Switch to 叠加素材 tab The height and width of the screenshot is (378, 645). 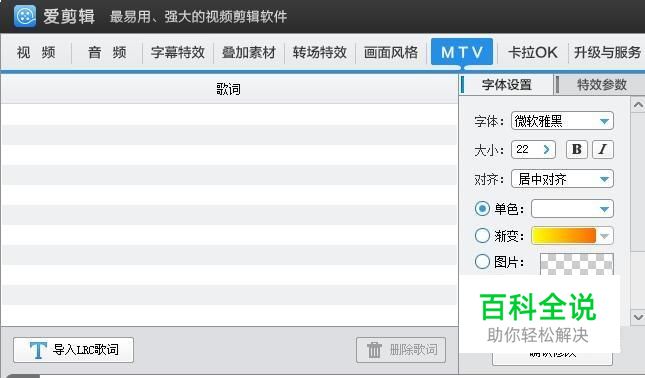click(x=248, y=53)
